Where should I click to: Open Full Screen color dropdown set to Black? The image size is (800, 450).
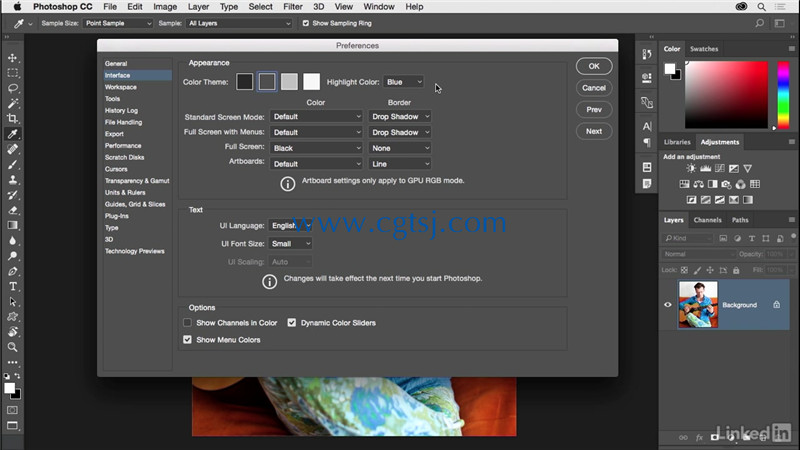pyautogui.click(x=316, y=148)
